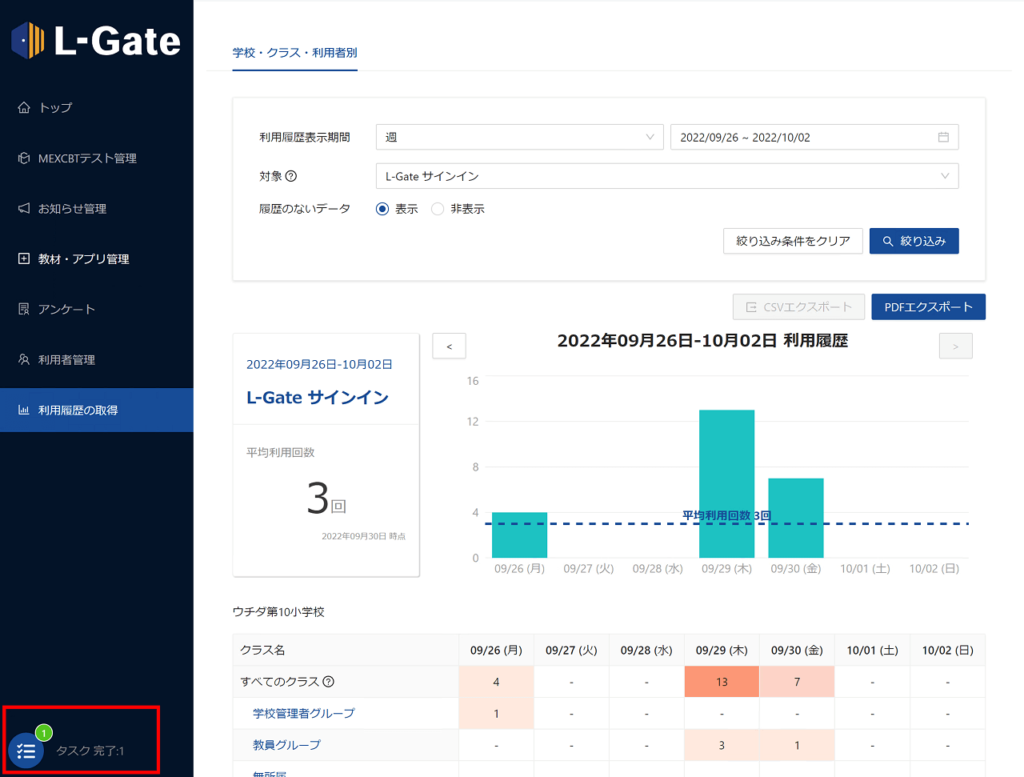Click the value 1 in 学校管理者グループ row
The width and height of the screenshot is (1024, 777).
[x=496, y=714]
